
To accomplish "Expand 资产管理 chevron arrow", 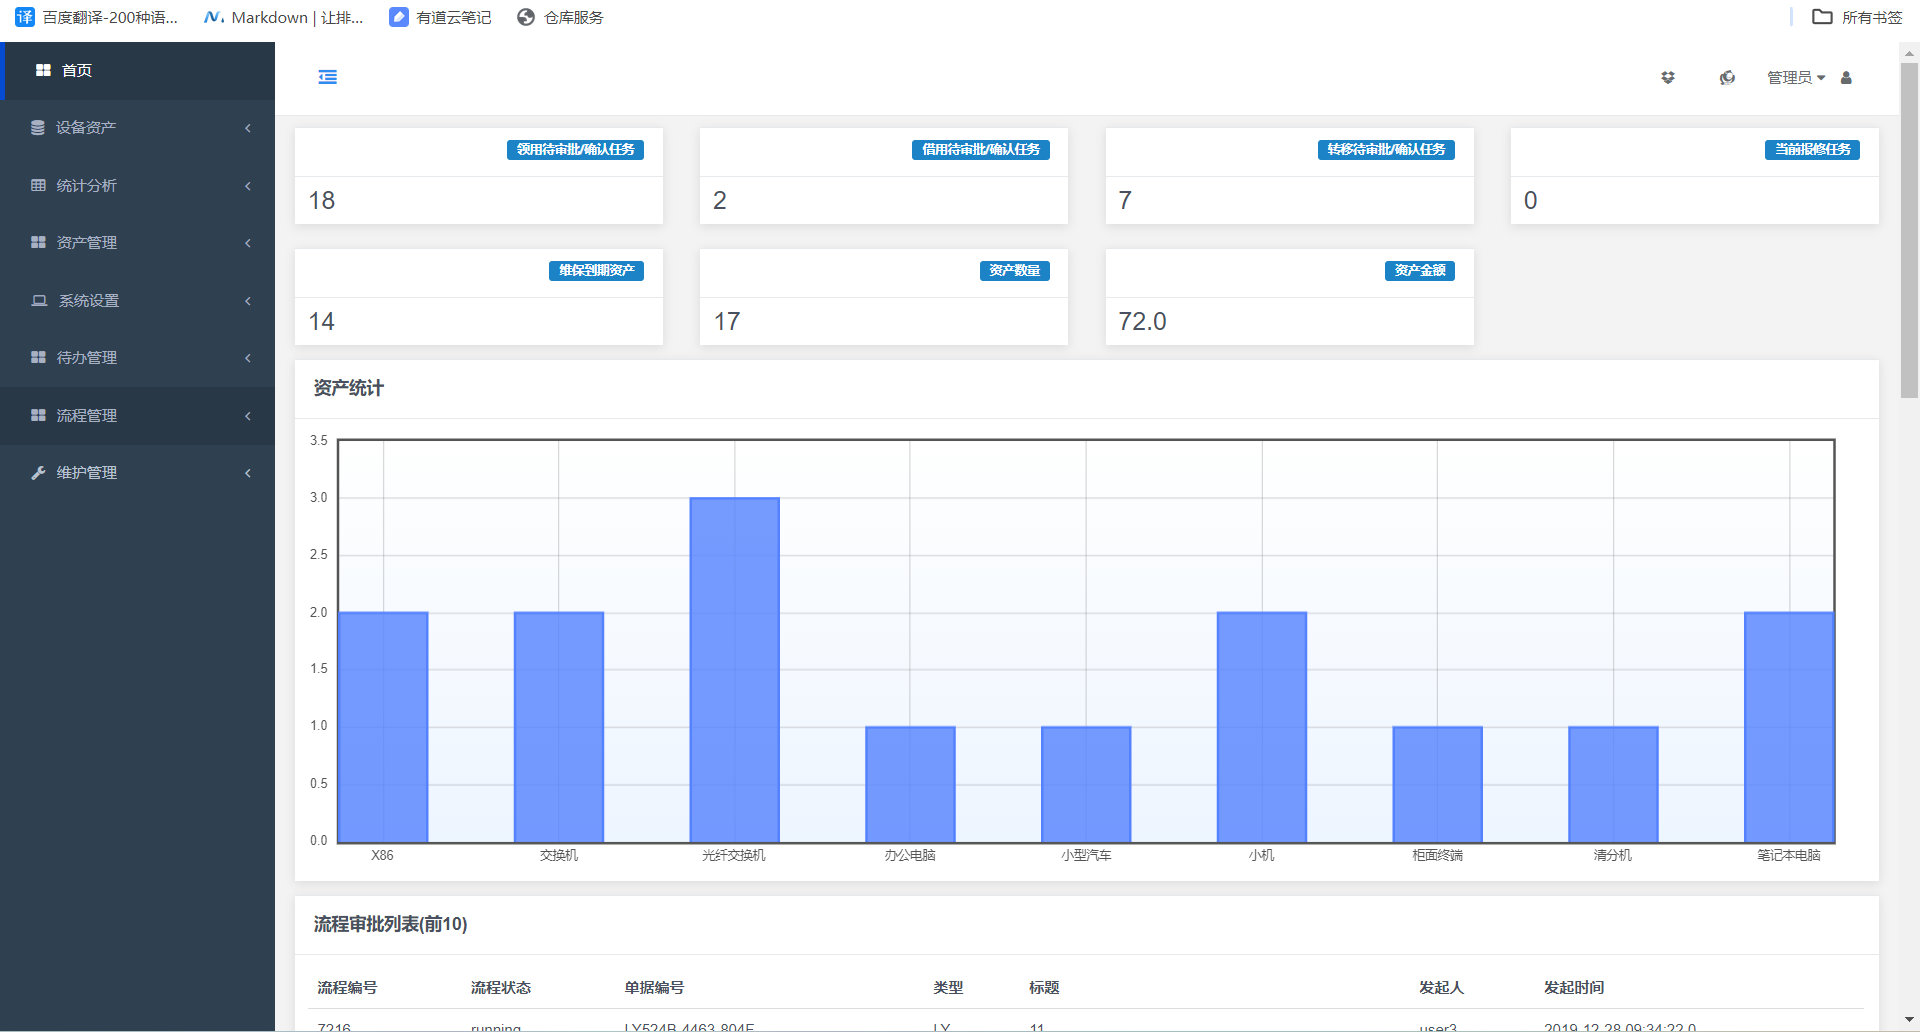I will click(x=248, y=243).
